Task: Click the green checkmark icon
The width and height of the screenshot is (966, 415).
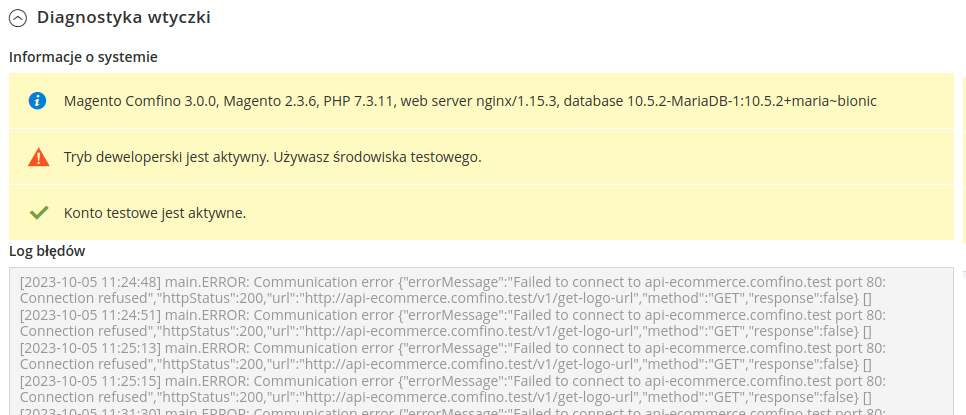Action: point(38,213)
